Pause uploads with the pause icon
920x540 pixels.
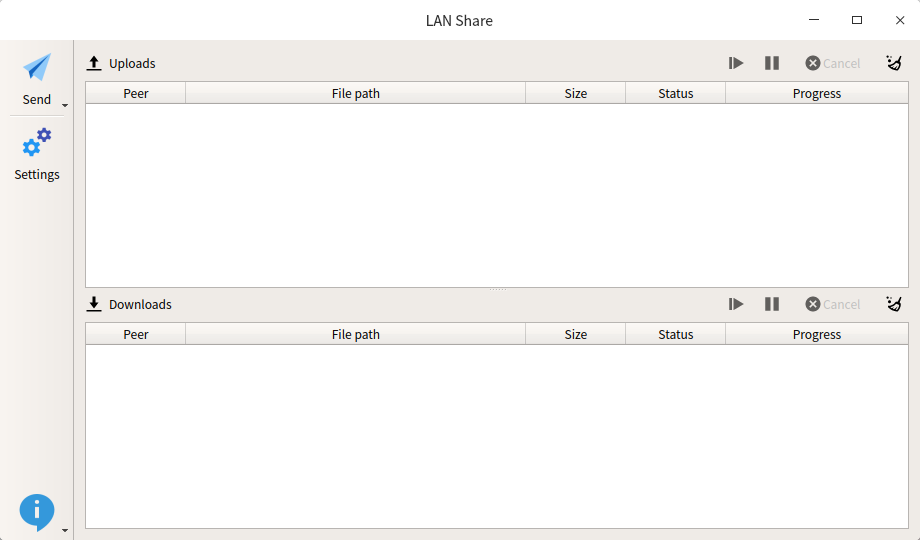pos(772,63)
